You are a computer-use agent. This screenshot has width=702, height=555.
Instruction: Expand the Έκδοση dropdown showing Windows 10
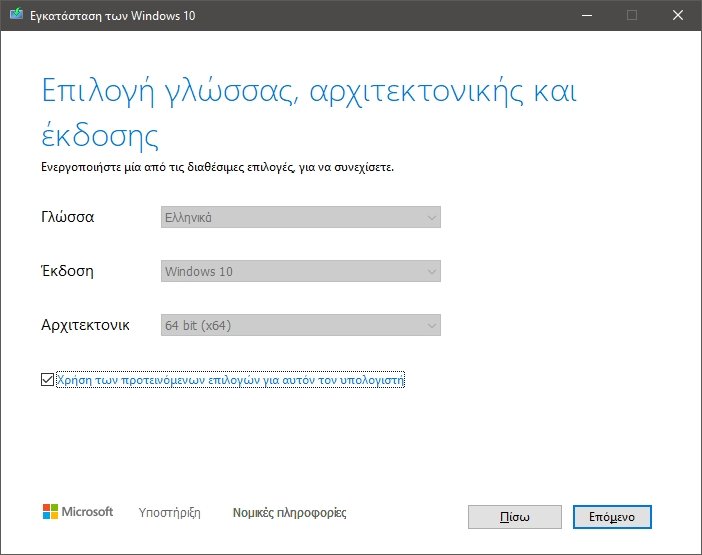301,271
